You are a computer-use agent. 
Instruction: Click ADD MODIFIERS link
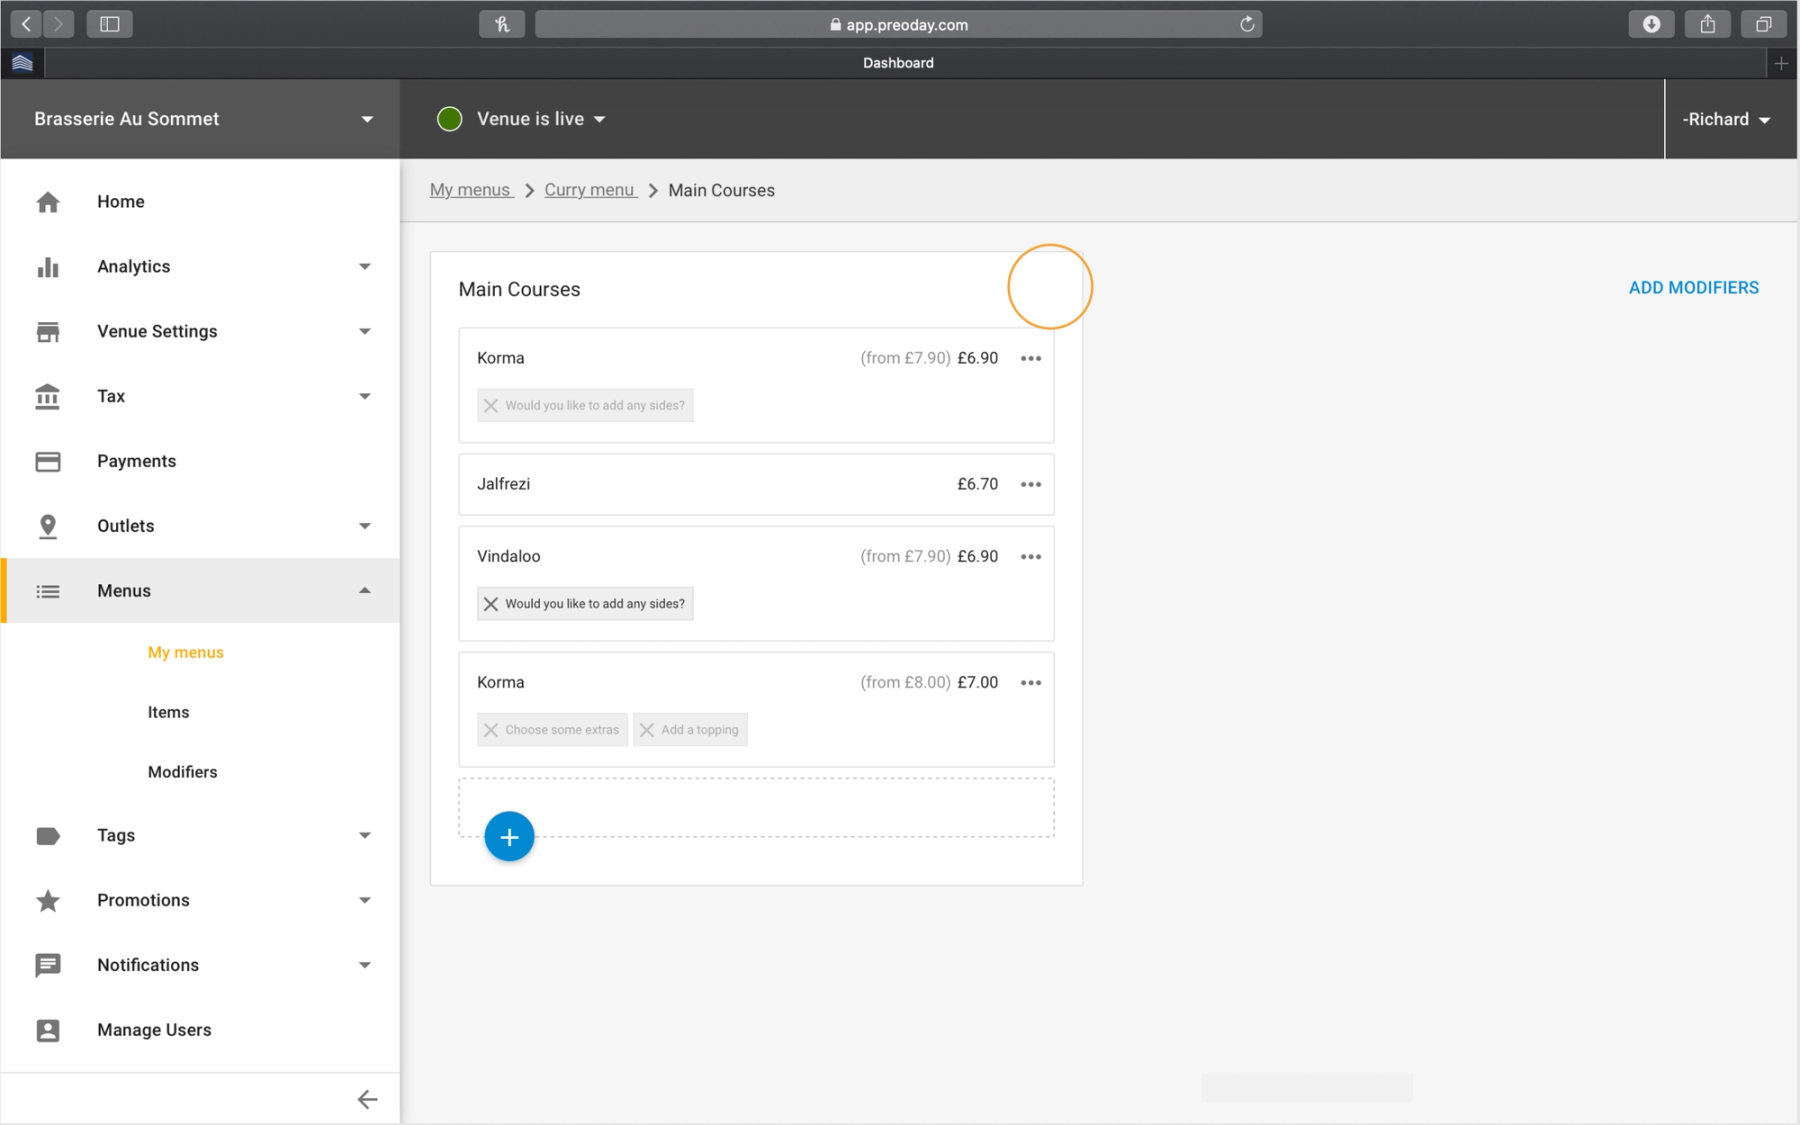click(1693, 288)
